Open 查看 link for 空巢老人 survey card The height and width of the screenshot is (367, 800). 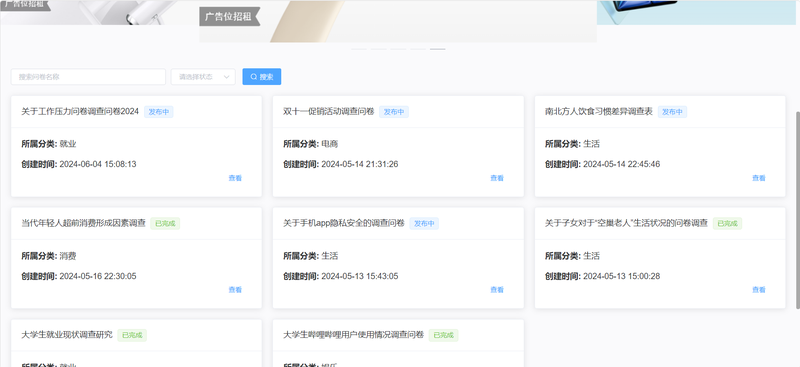coord(759,290)
